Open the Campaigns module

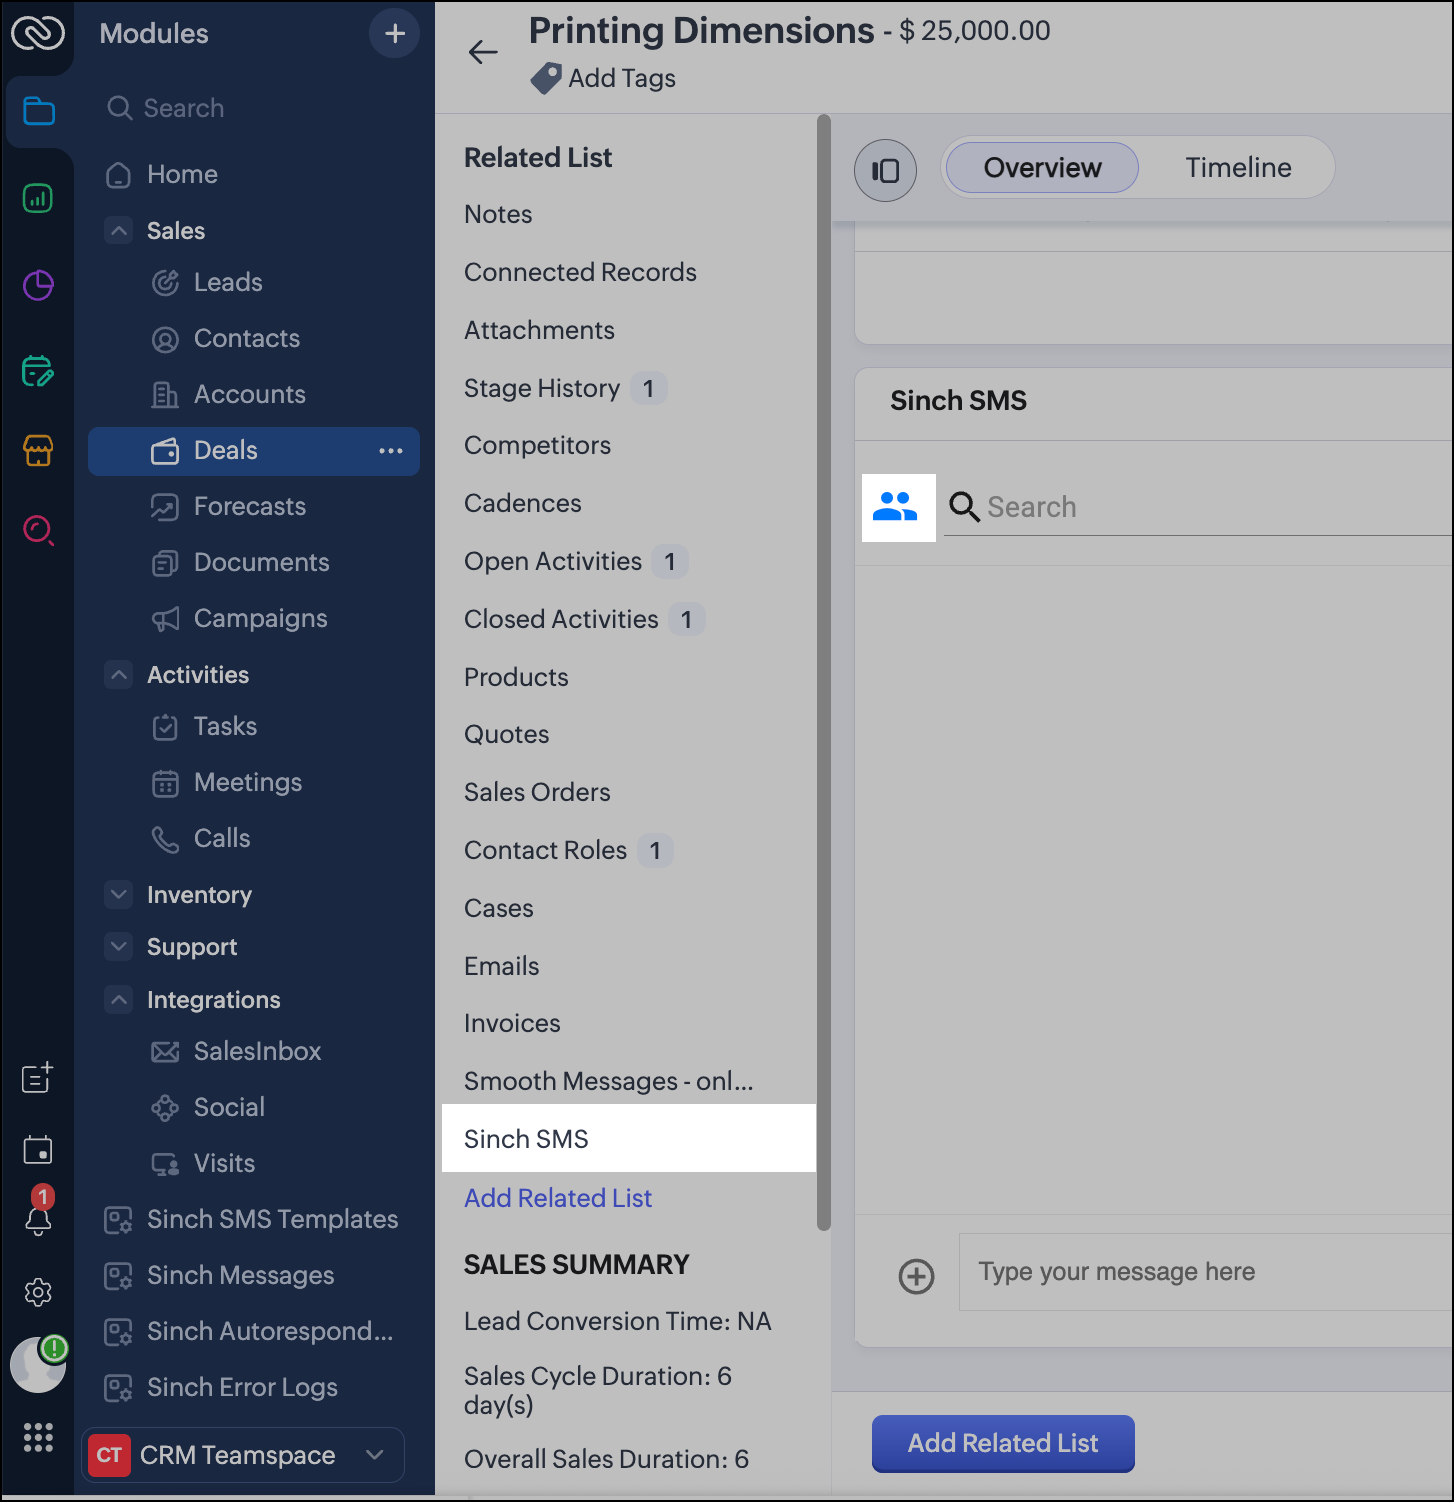pos(261,618)
